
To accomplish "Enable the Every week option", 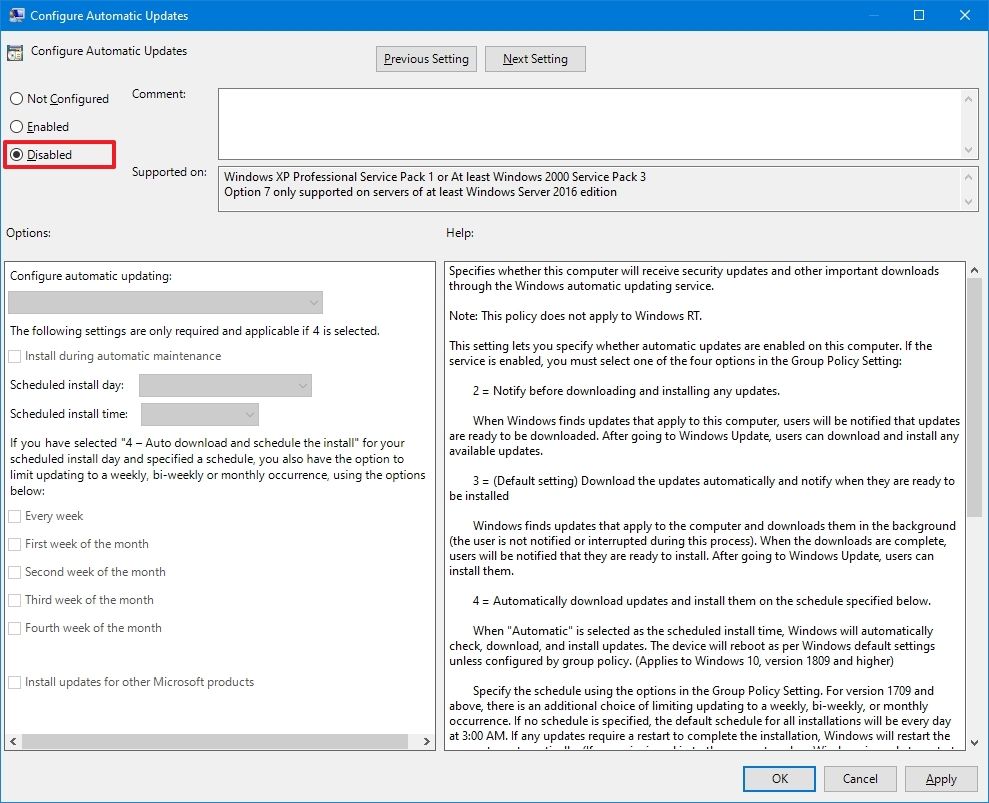I will (x=15, y=516).
